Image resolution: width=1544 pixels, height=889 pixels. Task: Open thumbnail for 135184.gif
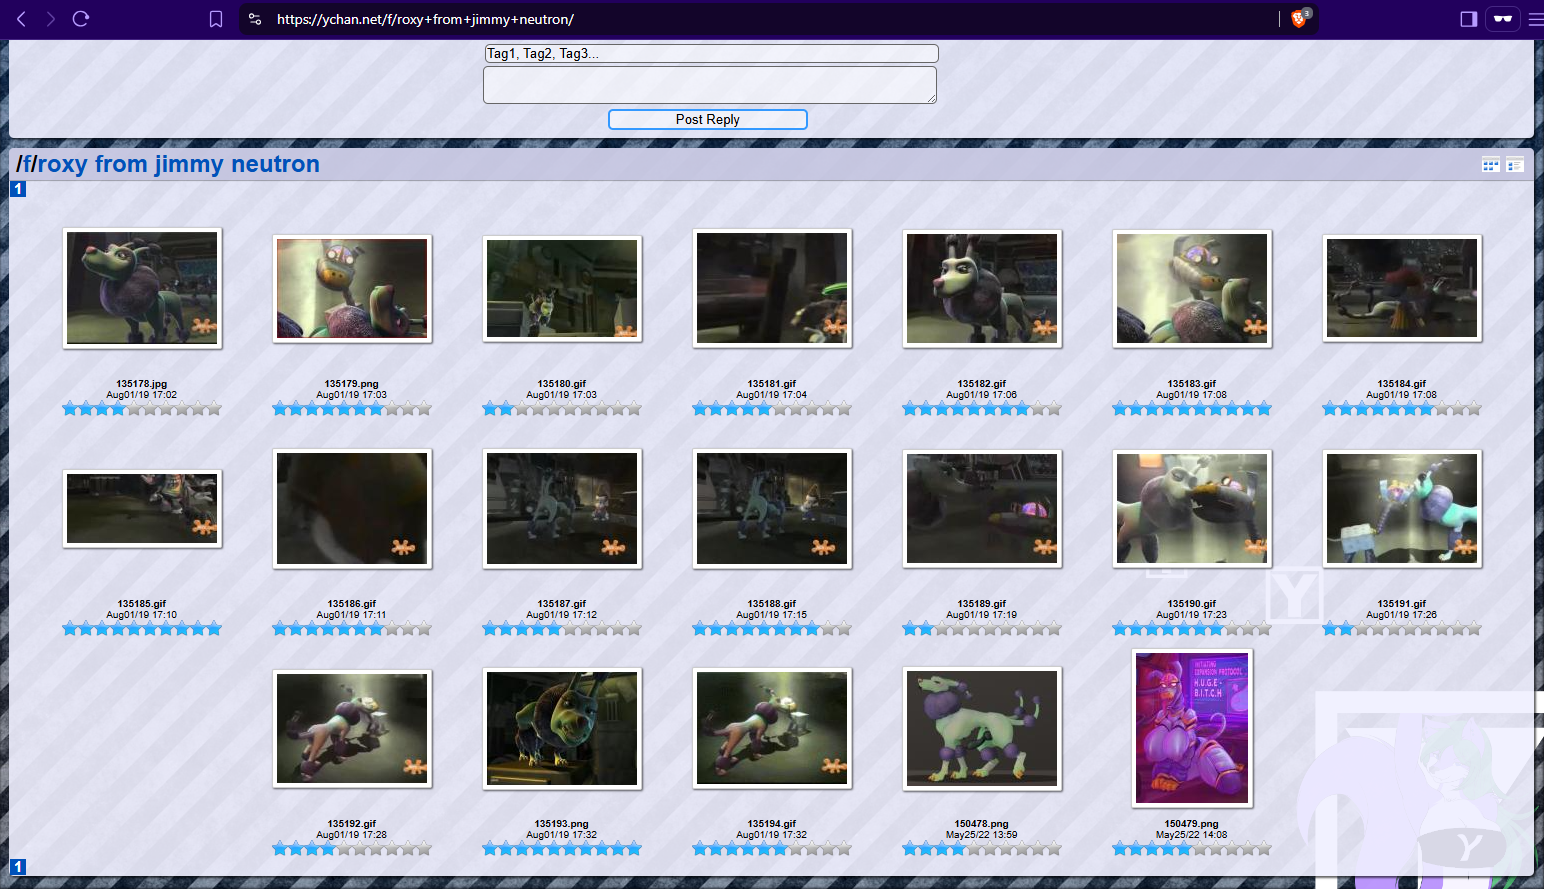[1402, 289]
